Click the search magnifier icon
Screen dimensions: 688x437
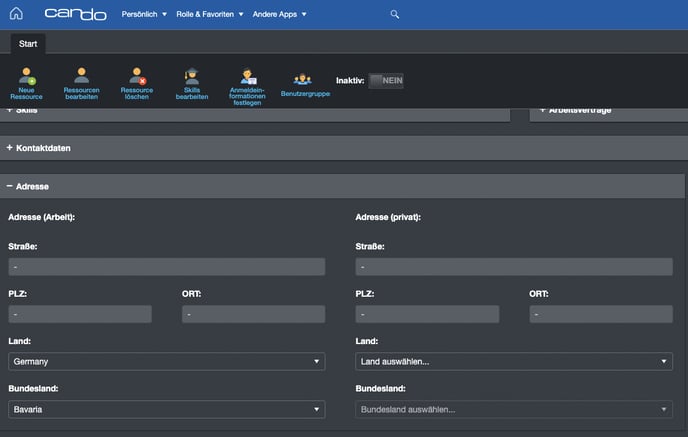395,15
